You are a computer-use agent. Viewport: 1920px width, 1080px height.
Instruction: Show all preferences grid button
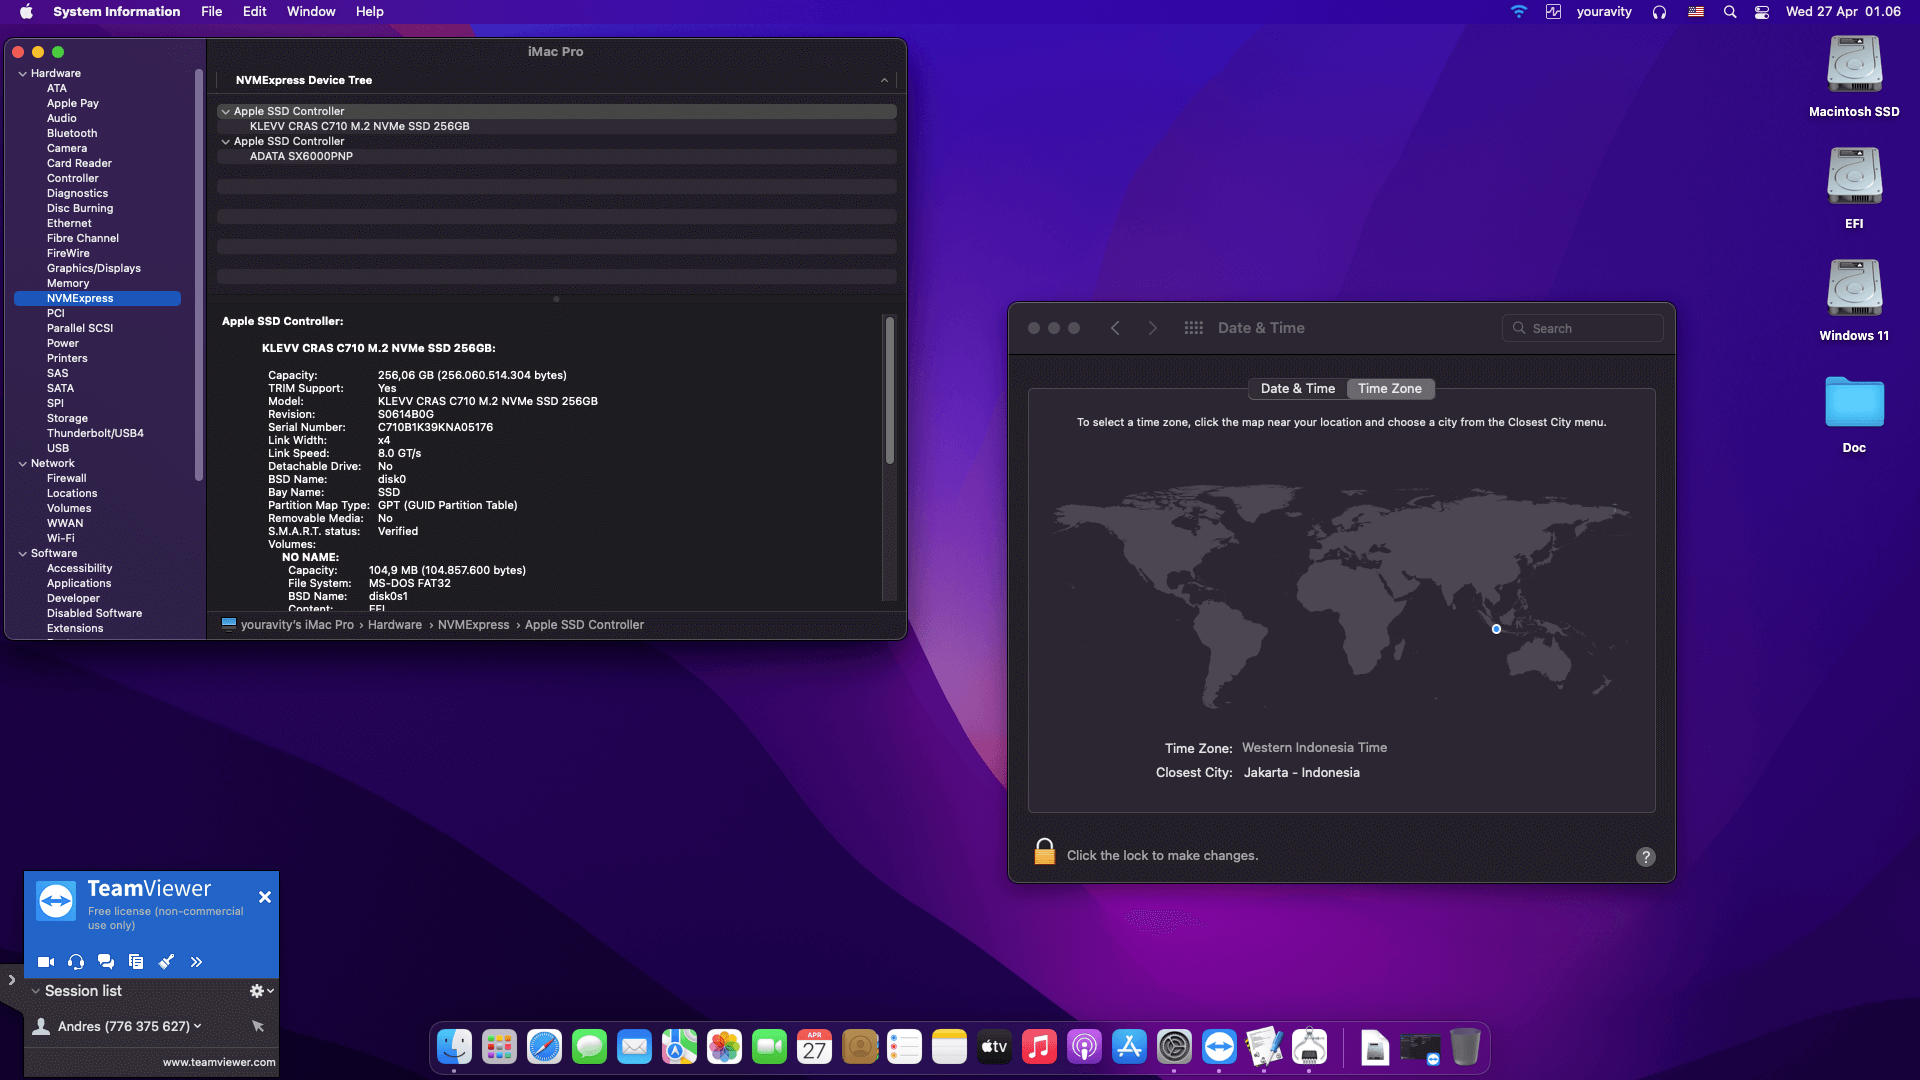1193,328
